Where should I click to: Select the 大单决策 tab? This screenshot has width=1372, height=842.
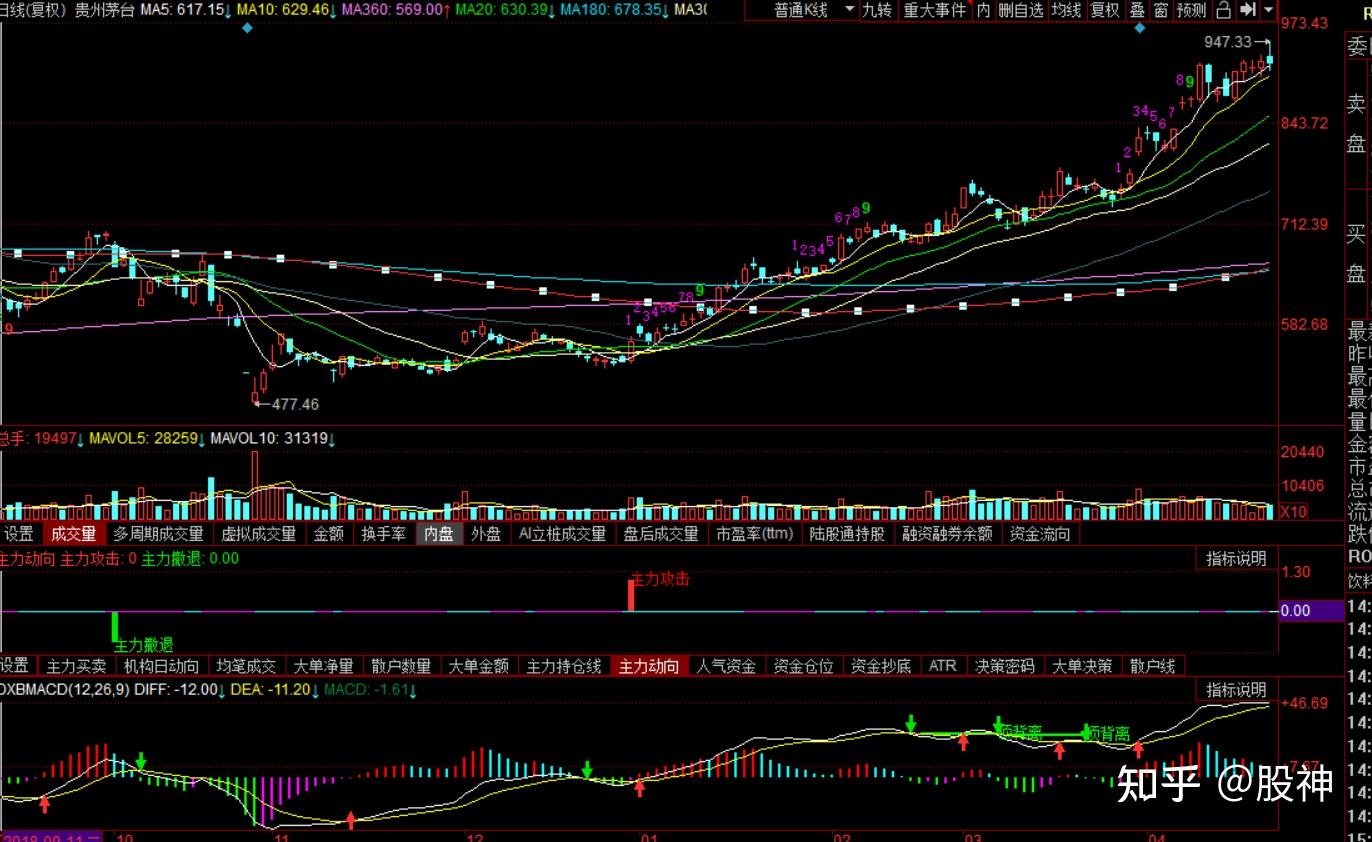[x=1083, y=666]
